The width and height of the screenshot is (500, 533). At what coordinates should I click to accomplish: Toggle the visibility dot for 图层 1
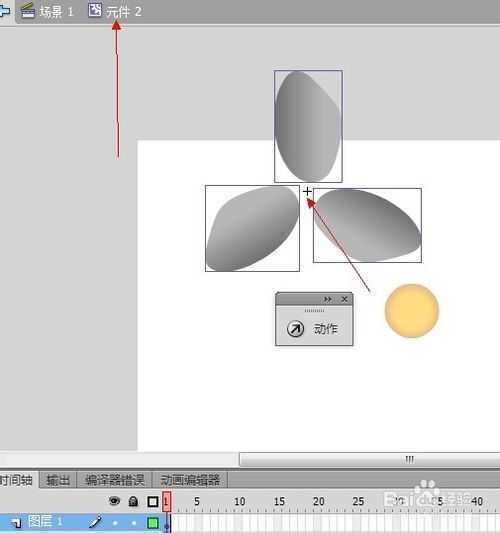pos(115,523)
